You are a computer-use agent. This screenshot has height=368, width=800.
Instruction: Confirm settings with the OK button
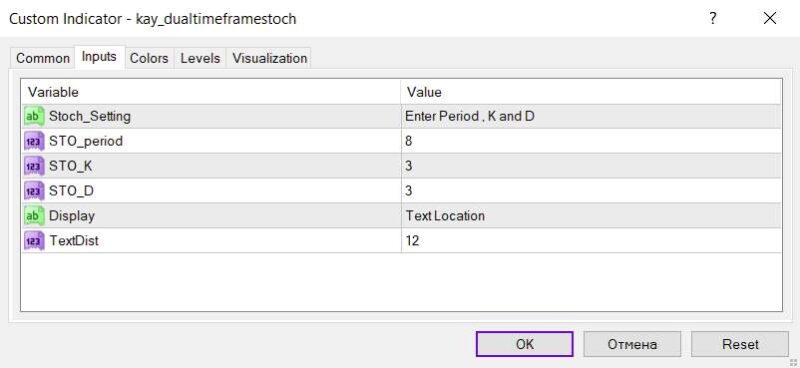[x=524, y=344]
